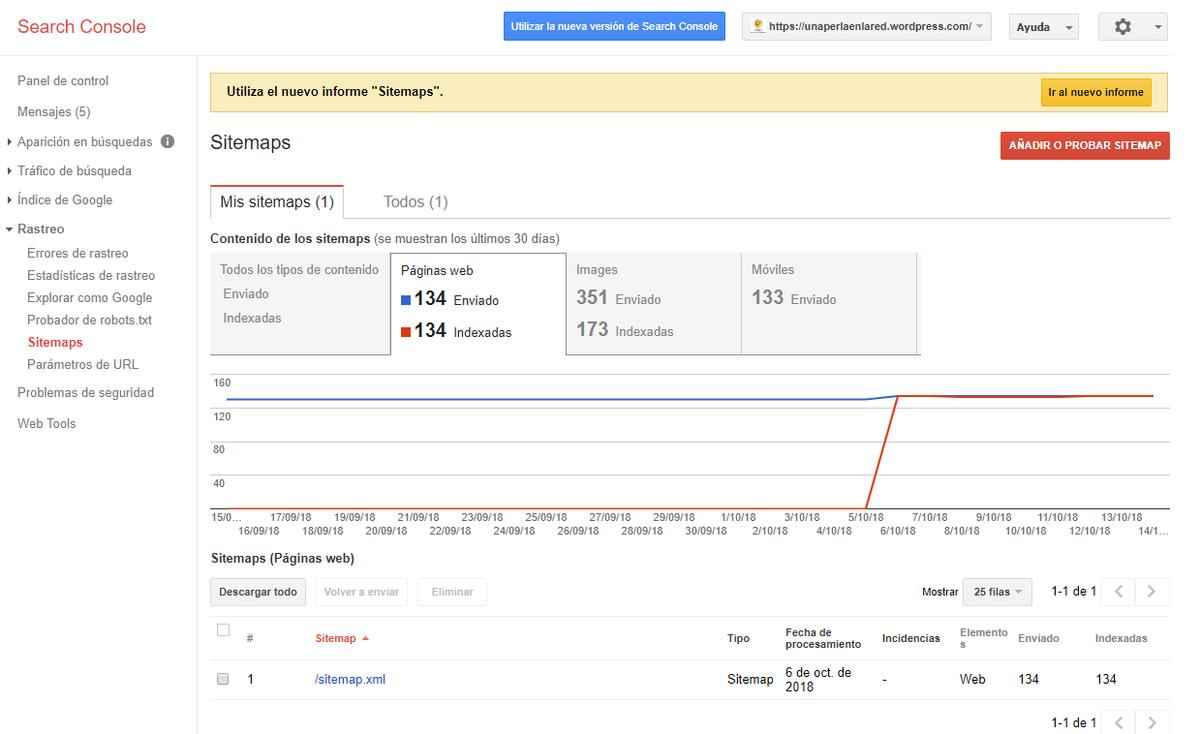Check the select-all checkbox in table header
This screenshot has width=1200, height=734.
(223, 630)
